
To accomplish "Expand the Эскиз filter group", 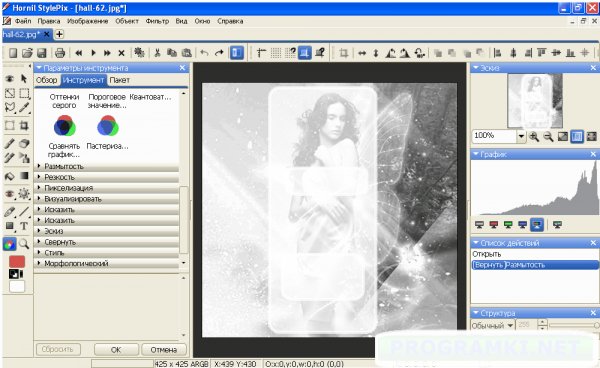I will pos(106,231).
